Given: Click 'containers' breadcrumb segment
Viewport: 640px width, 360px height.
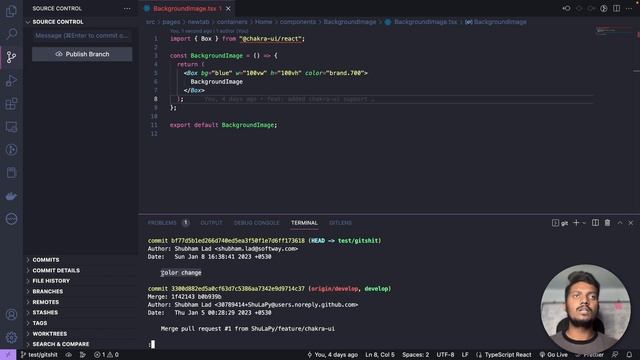Looking at the screenshot, I should point(232,22).
